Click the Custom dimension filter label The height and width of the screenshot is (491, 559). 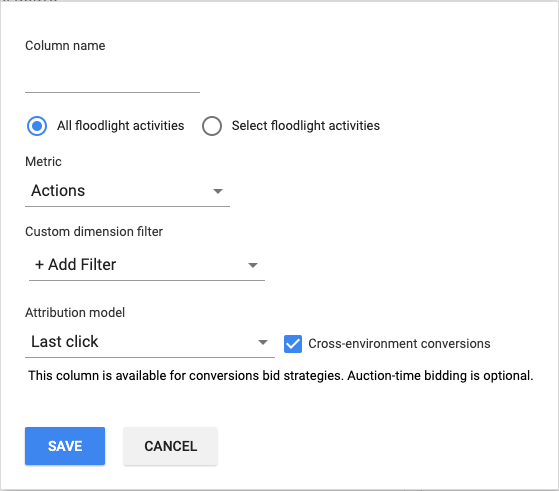94,232
